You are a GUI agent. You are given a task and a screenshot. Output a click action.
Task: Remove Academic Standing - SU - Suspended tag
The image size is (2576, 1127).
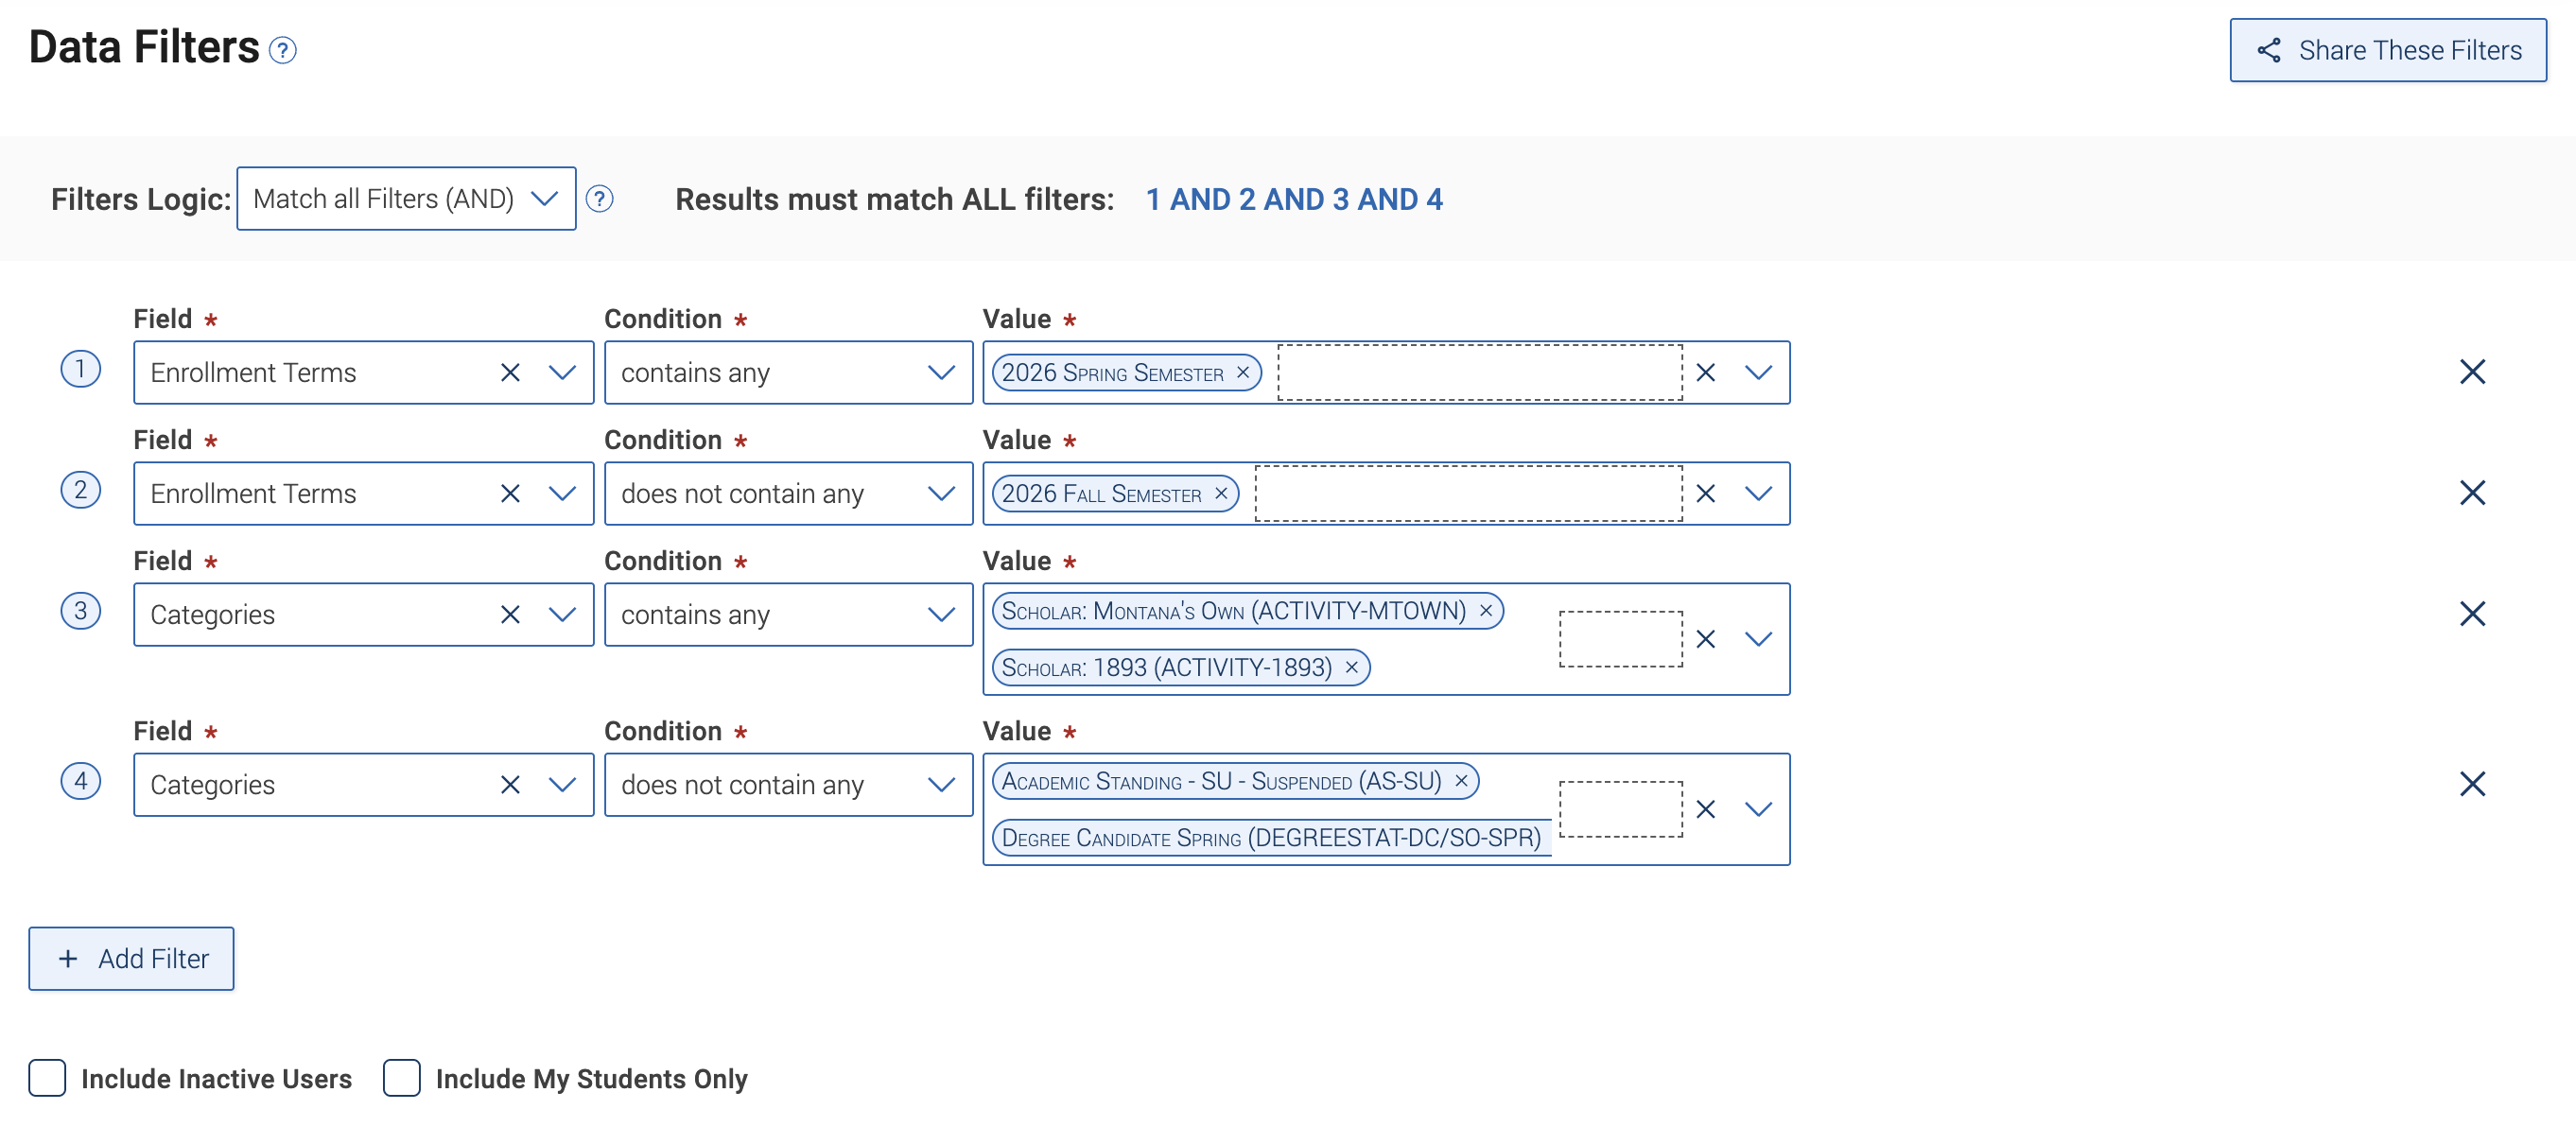point(1461,781)
